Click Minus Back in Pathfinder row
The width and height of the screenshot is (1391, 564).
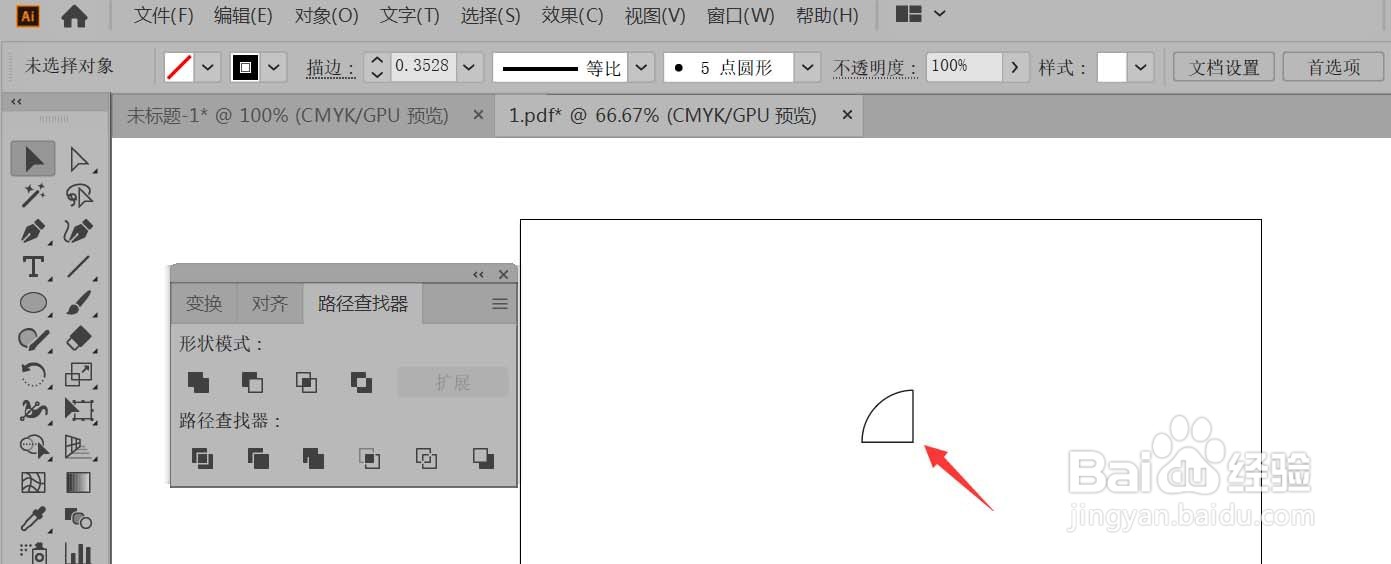tap(484, 458)
